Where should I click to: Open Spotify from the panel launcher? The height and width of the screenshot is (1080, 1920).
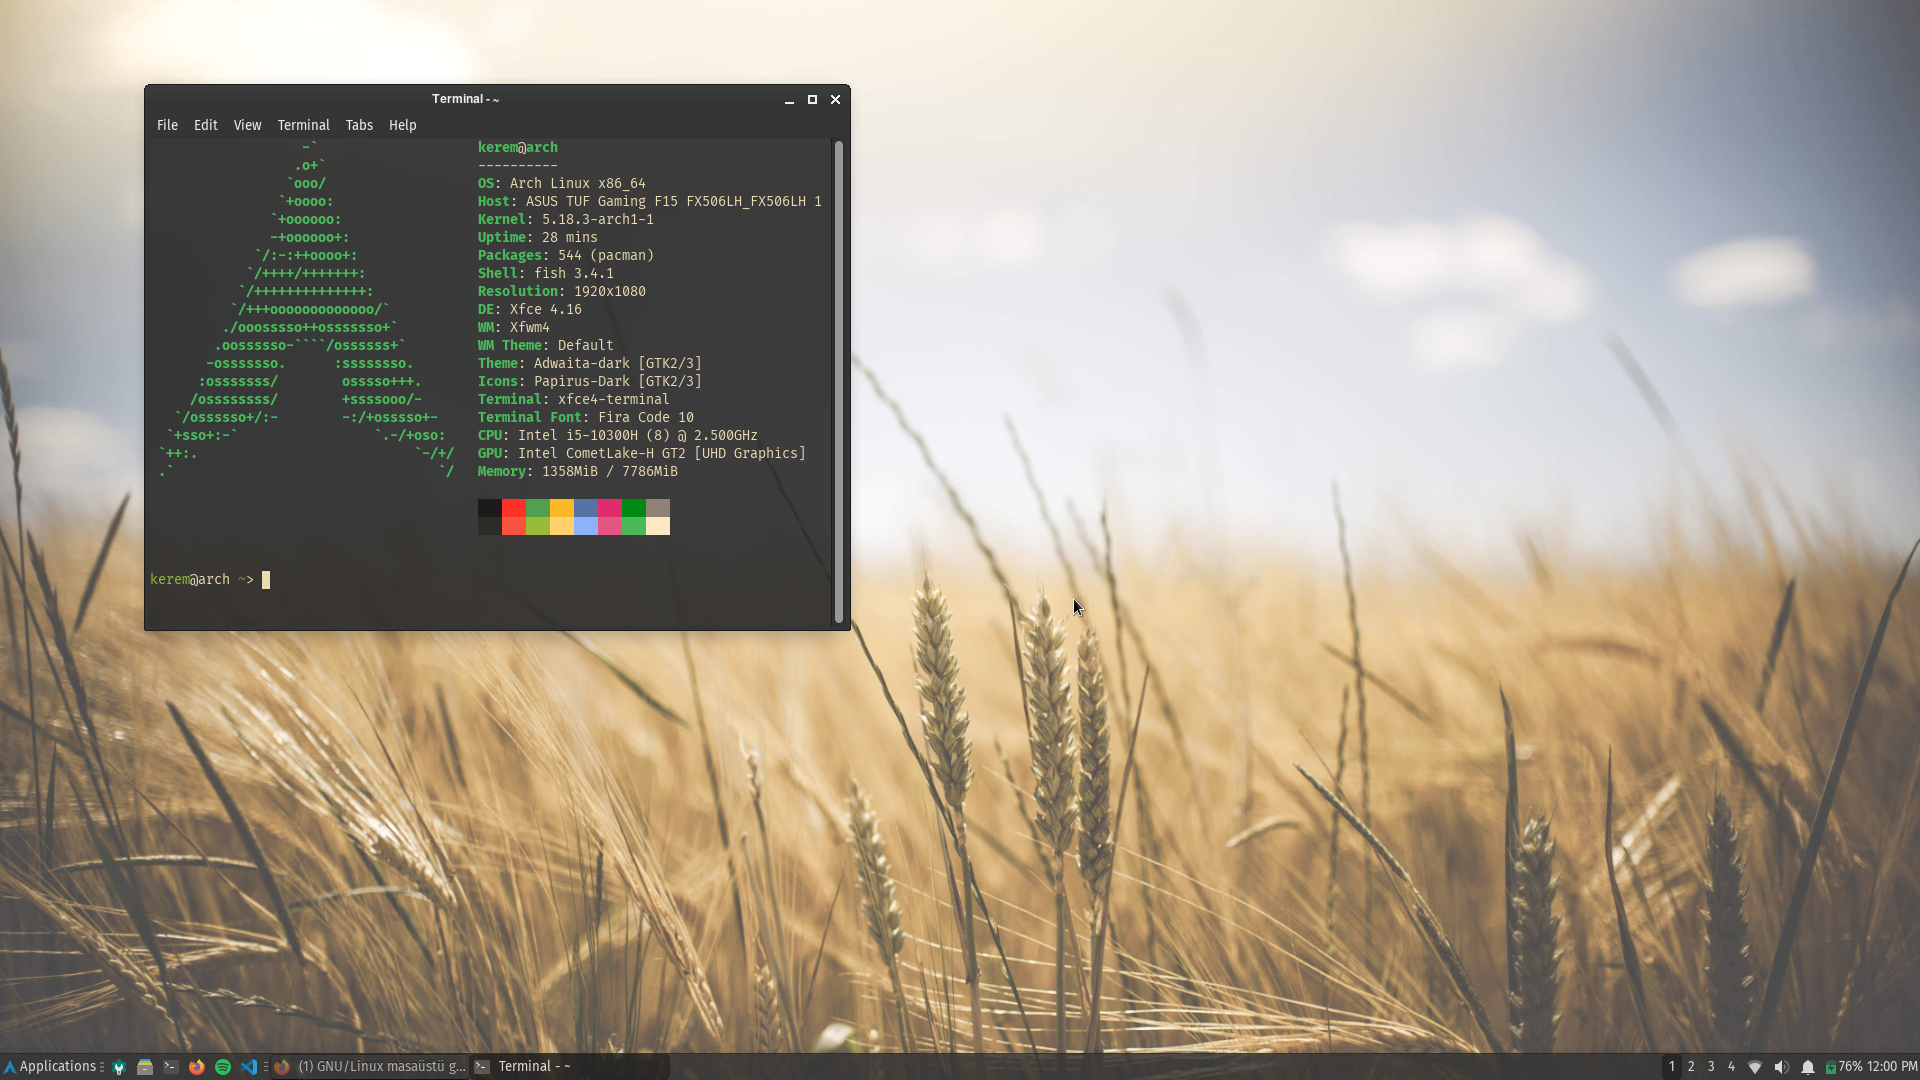point(223,1067)
